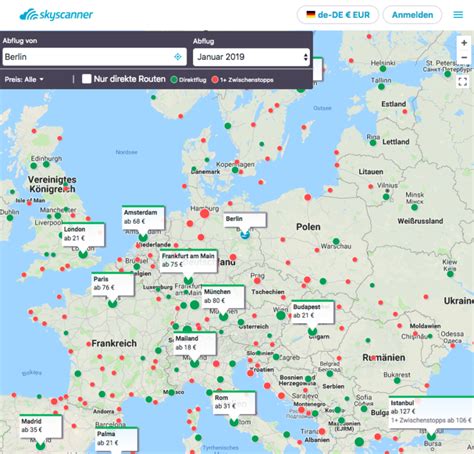This screenshot has width=474, height=454.
Task: Open the Budapest ab 21 € price card
Action: point(312,312)
